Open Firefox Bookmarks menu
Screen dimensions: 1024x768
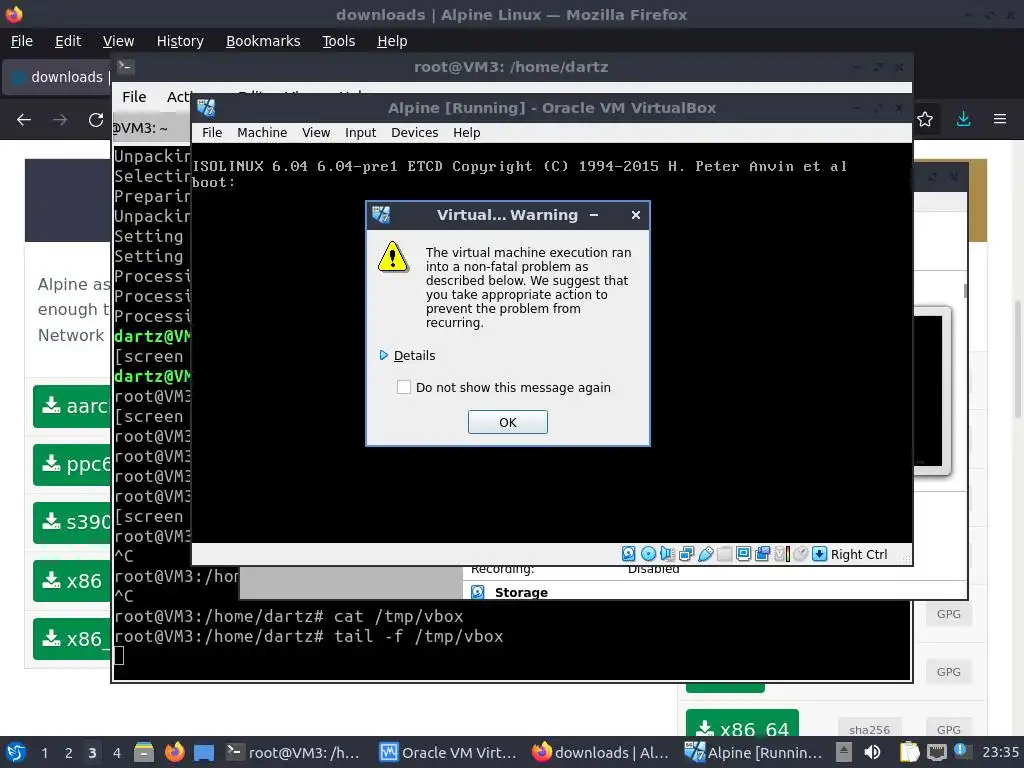click(x=263, y=41)
